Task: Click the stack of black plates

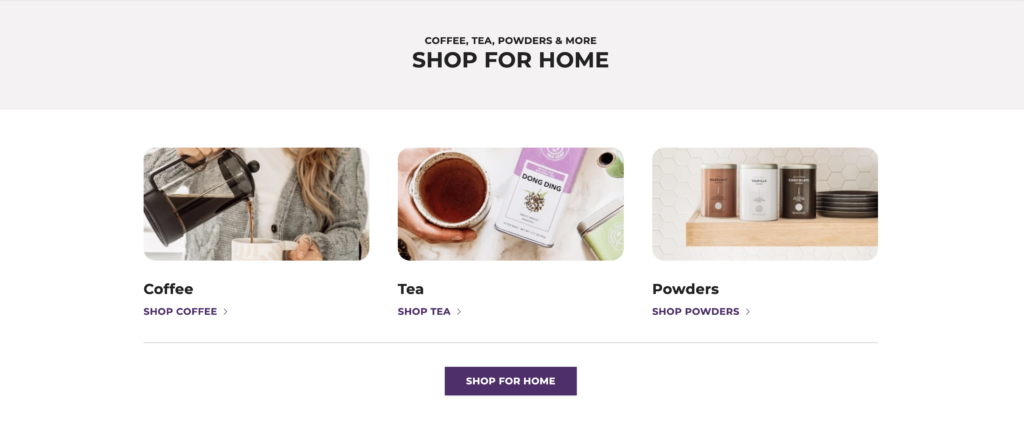Action: pos(847,204)
